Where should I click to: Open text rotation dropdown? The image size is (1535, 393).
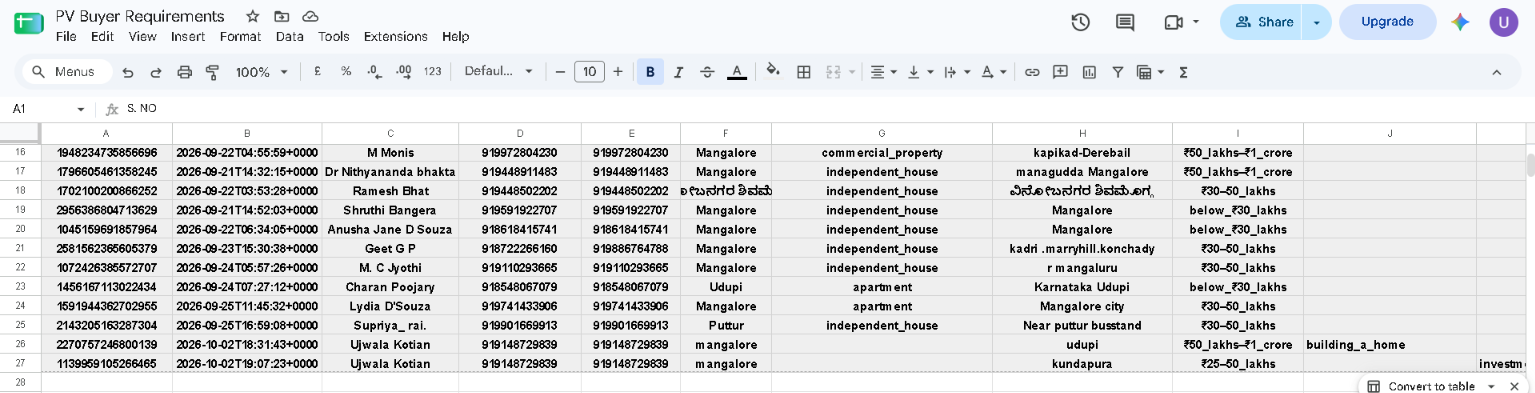[x=993, y=72]
